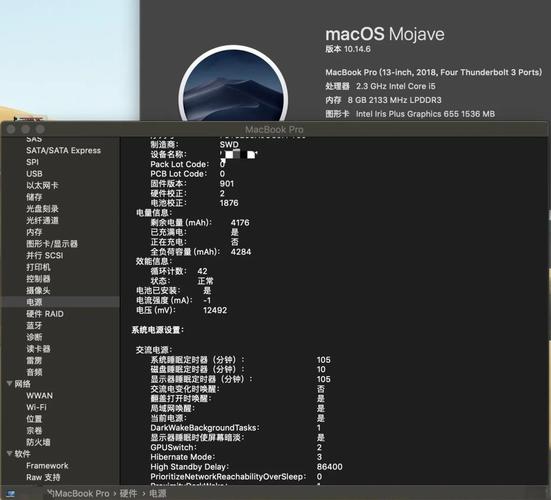This screenshot has height=500, width=551.
Task: Open 音频 in the sidebar
Action: 34,372
